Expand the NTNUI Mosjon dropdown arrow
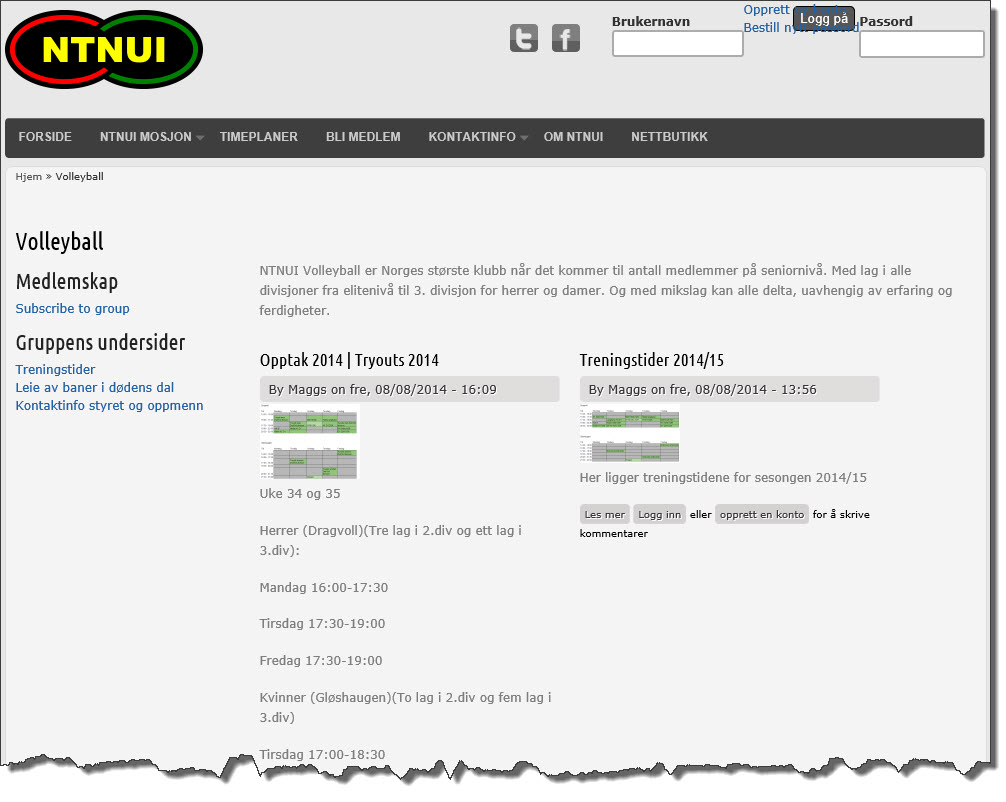Viewport: 1006px width, 802px height. point(200,138)
